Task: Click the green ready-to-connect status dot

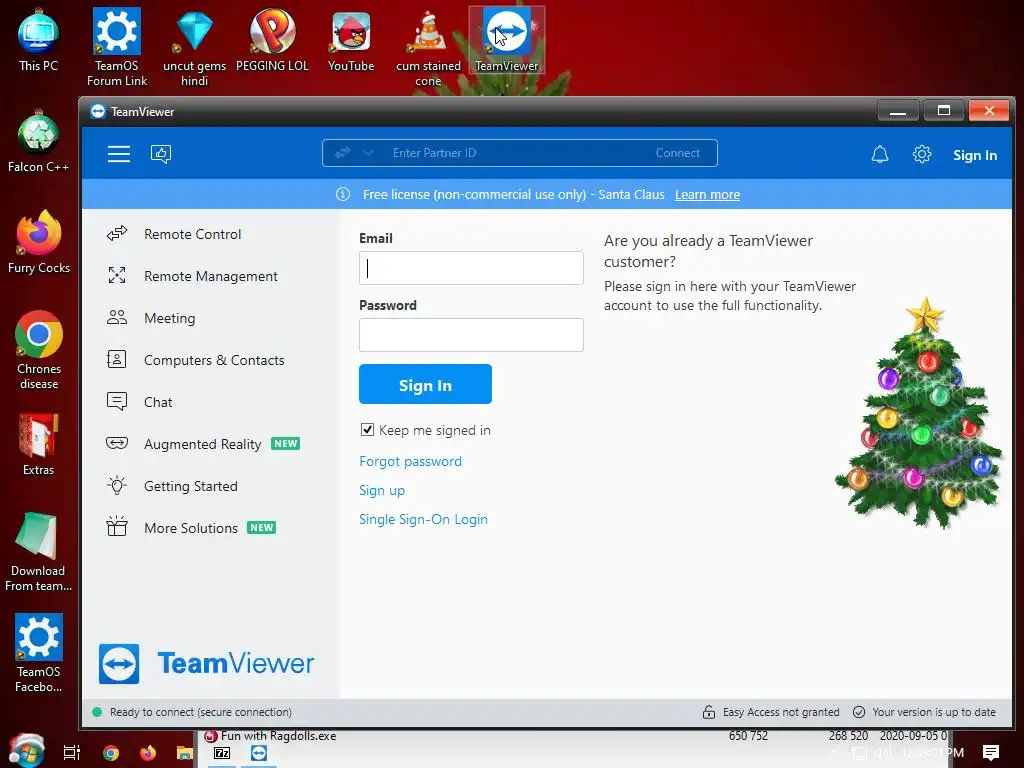Action: coord(97,712)
